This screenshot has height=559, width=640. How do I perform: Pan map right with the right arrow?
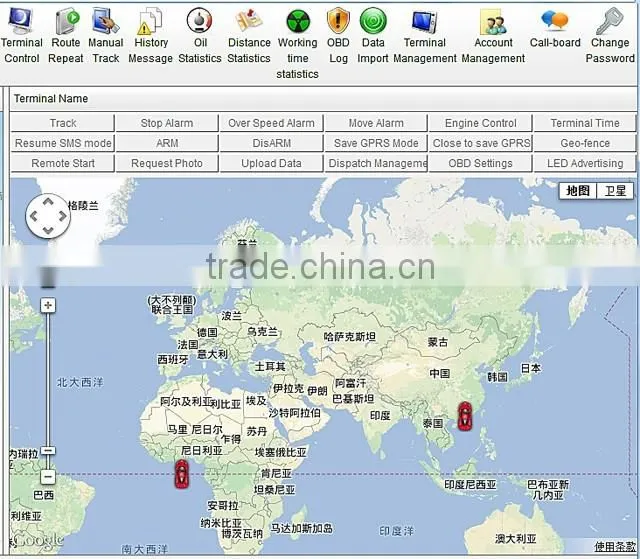pyautogui.click(x=62, y=216)
